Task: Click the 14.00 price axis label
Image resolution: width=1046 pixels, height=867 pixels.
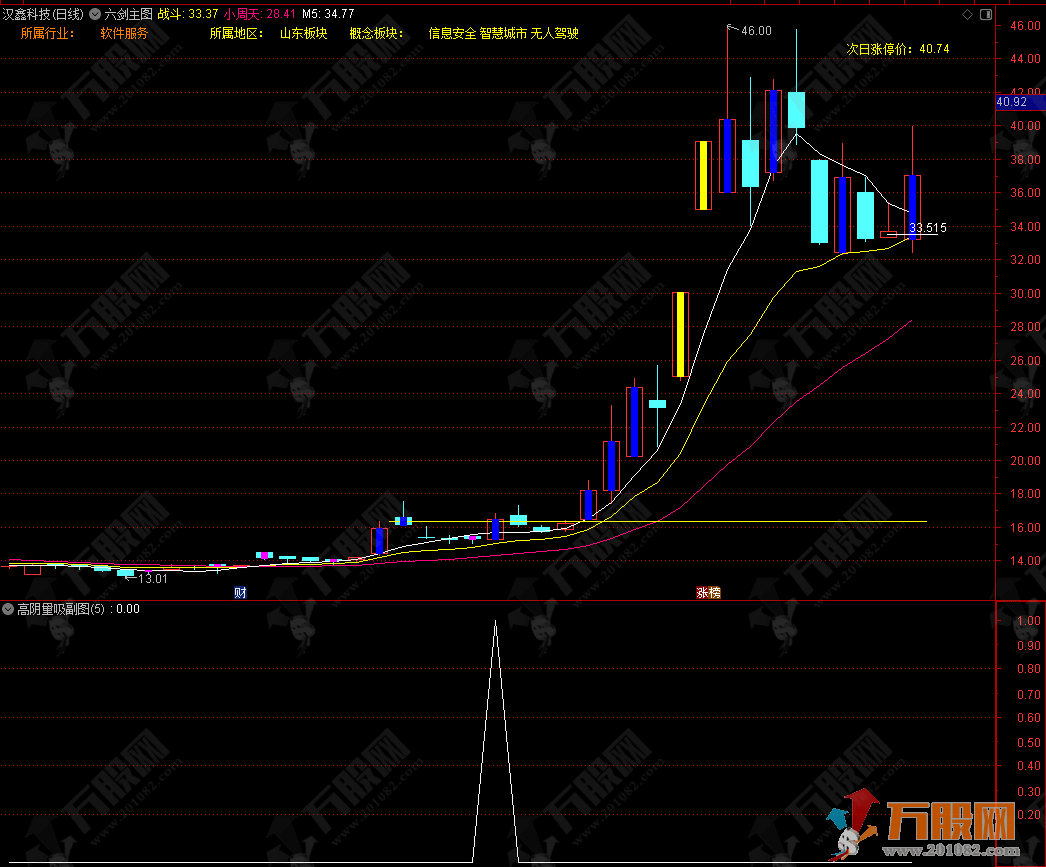Action: [x=1025, y=561]
